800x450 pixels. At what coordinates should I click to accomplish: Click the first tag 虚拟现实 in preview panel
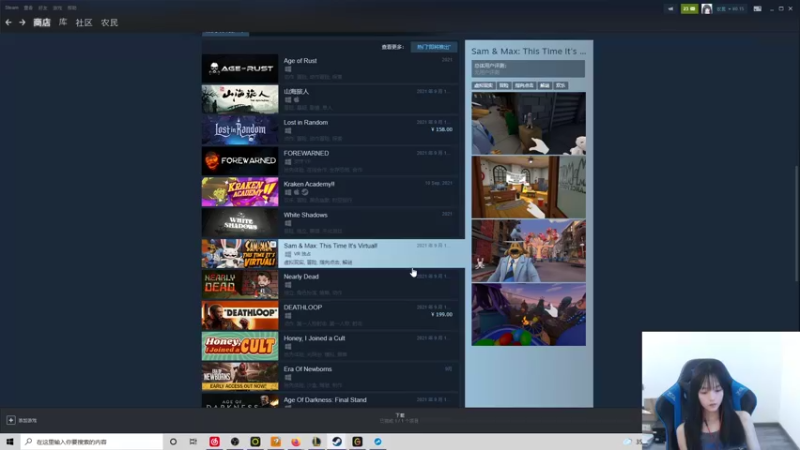click(x=483, y=86)
